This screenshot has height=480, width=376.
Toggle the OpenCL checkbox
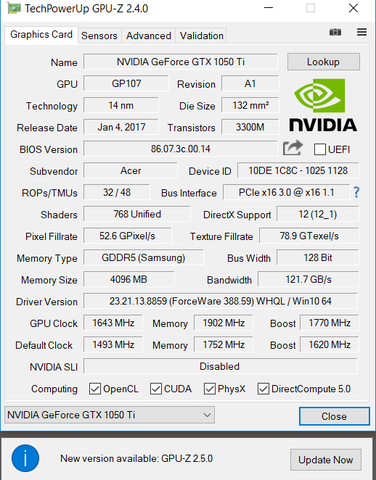tap(95, 389)
